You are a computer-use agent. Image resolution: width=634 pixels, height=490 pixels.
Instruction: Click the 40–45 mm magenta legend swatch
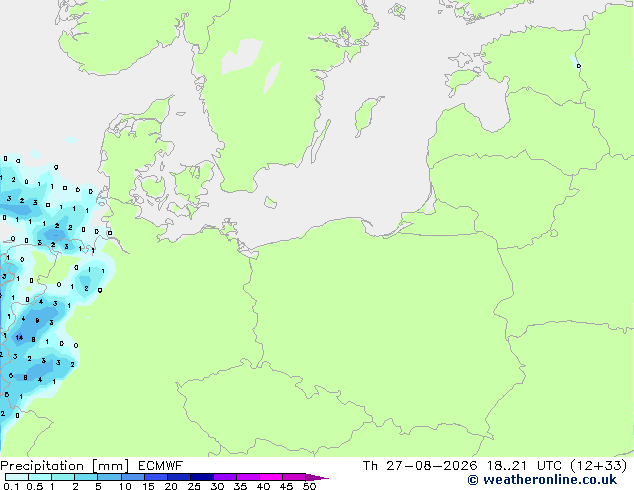271,477
